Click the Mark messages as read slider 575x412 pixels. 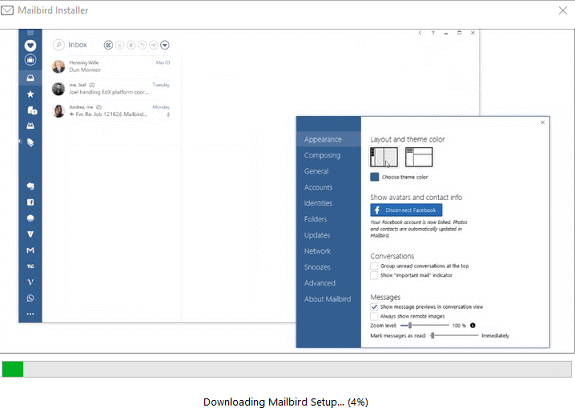point(454,335)
